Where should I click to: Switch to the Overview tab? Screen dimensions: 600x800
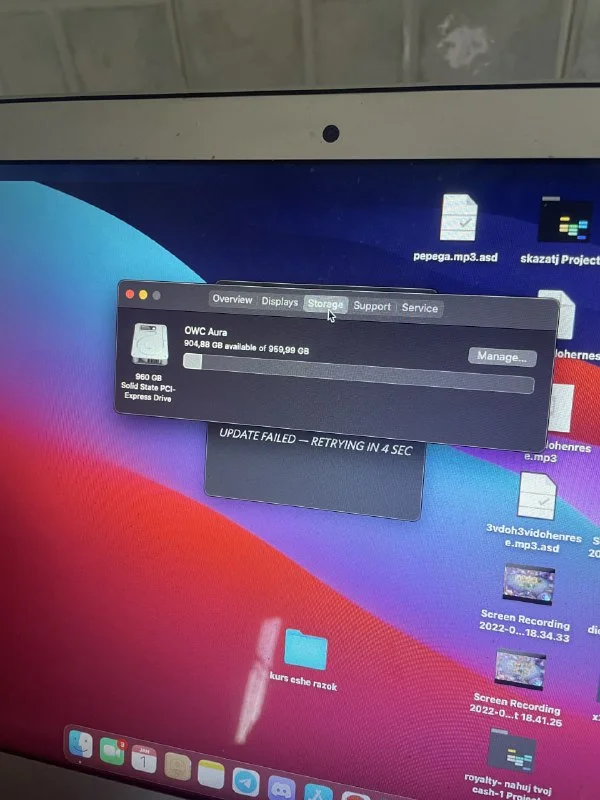pos(232,300)
